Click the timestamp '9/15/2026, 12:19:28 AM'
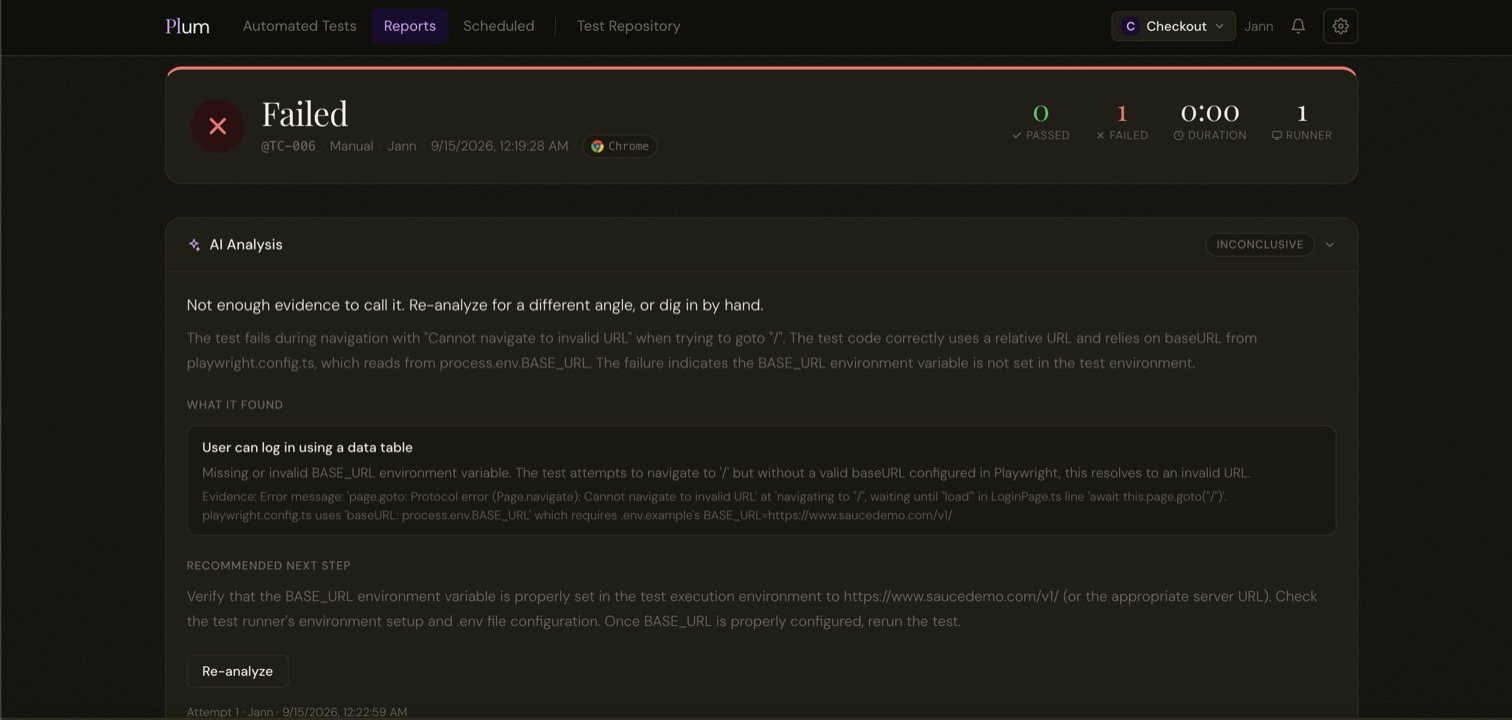Screen dimensions: 1512x720 [x=499, y=146]
